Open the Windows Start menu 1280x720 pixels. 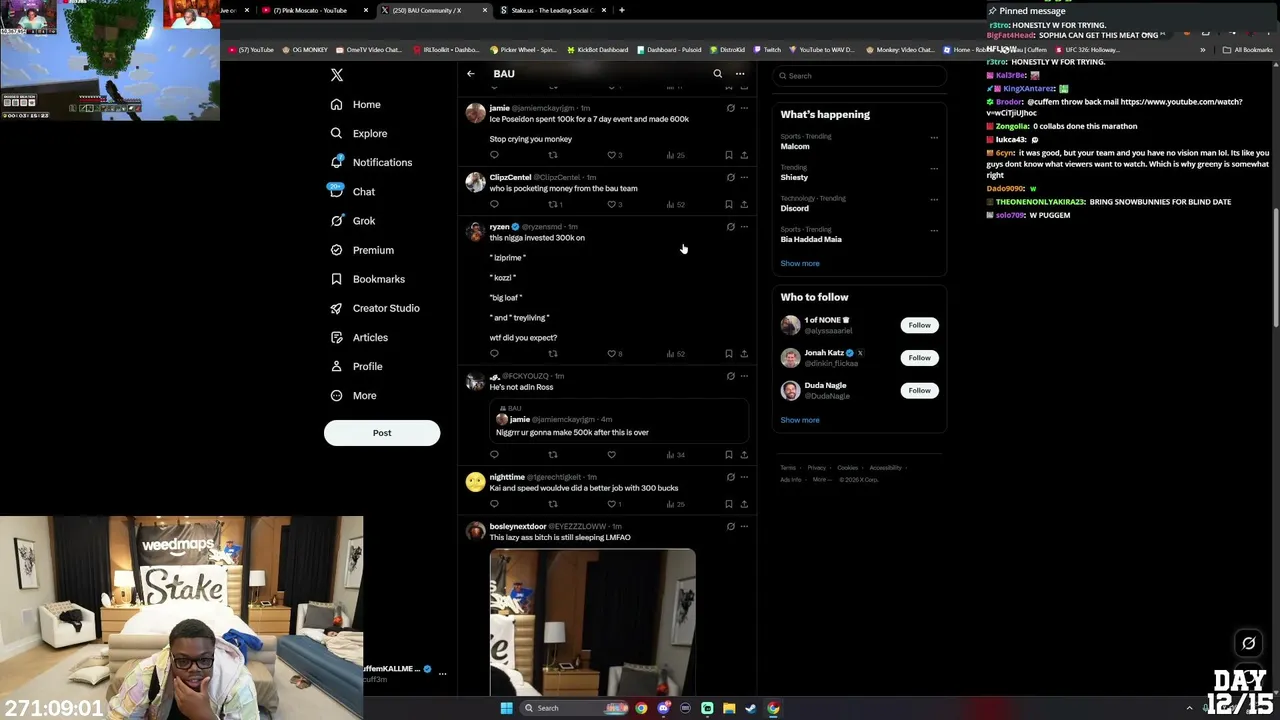[x=506, y=708]
